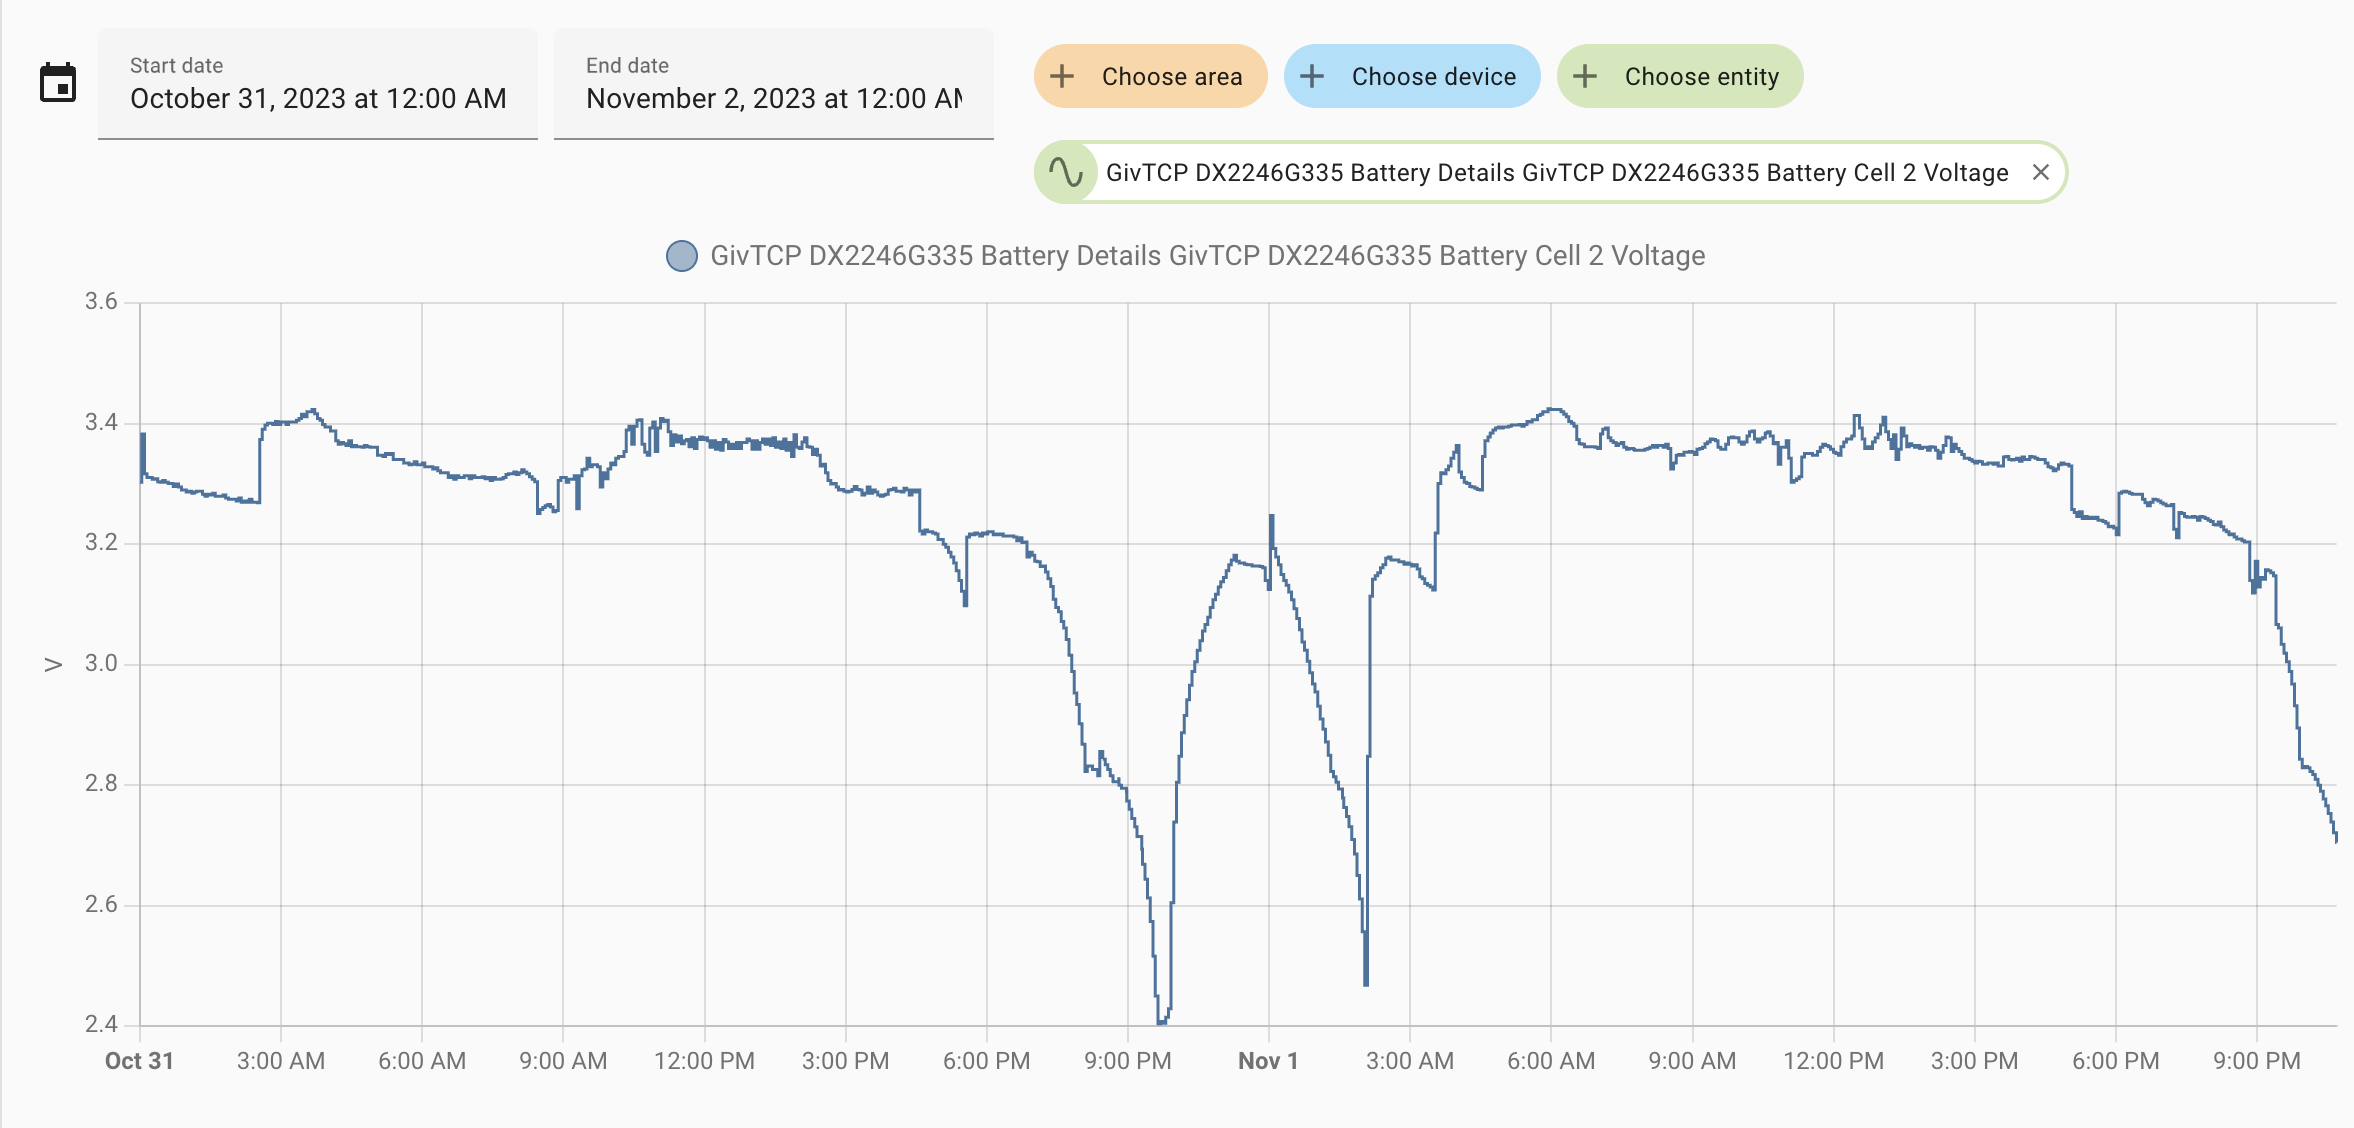Screen dimensions: 2354x1128
Task: Click the 'Oct 31' x-axis label
Action: 139,1061
